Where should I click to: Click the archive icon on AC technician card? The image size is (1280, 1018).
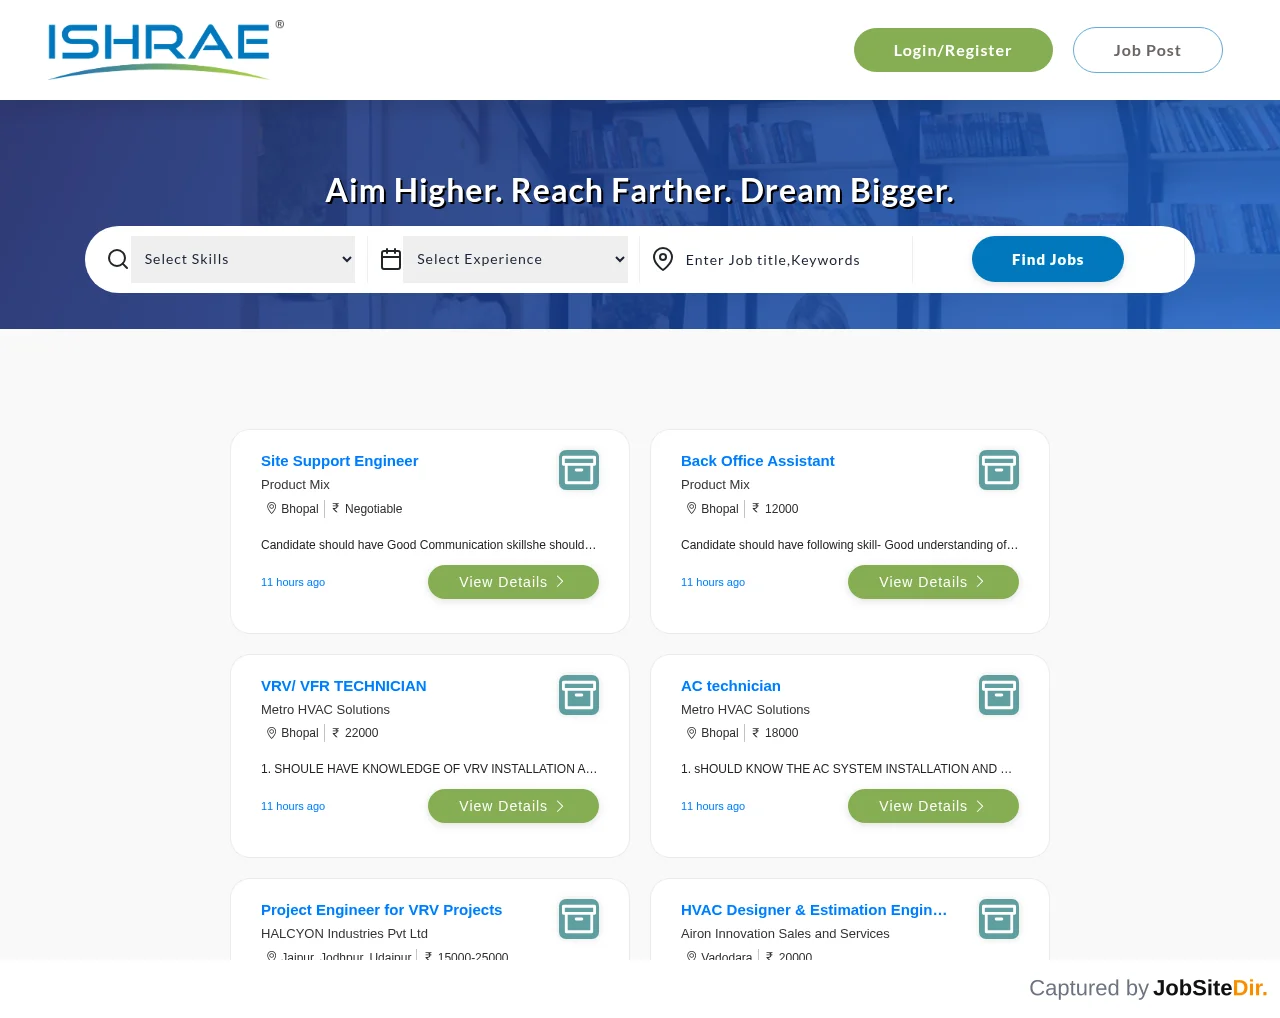click(999, 695)
